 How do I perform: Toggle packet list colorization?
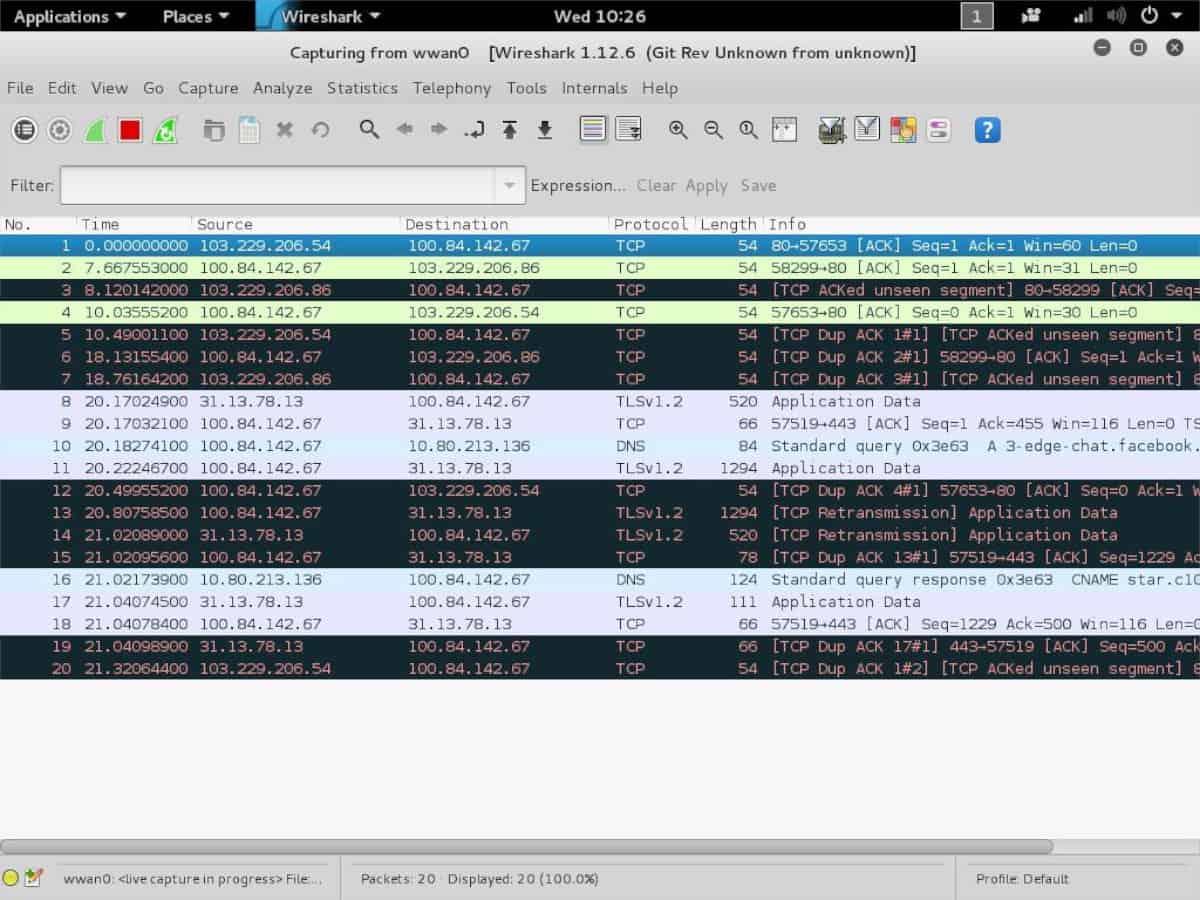[593, 130]
